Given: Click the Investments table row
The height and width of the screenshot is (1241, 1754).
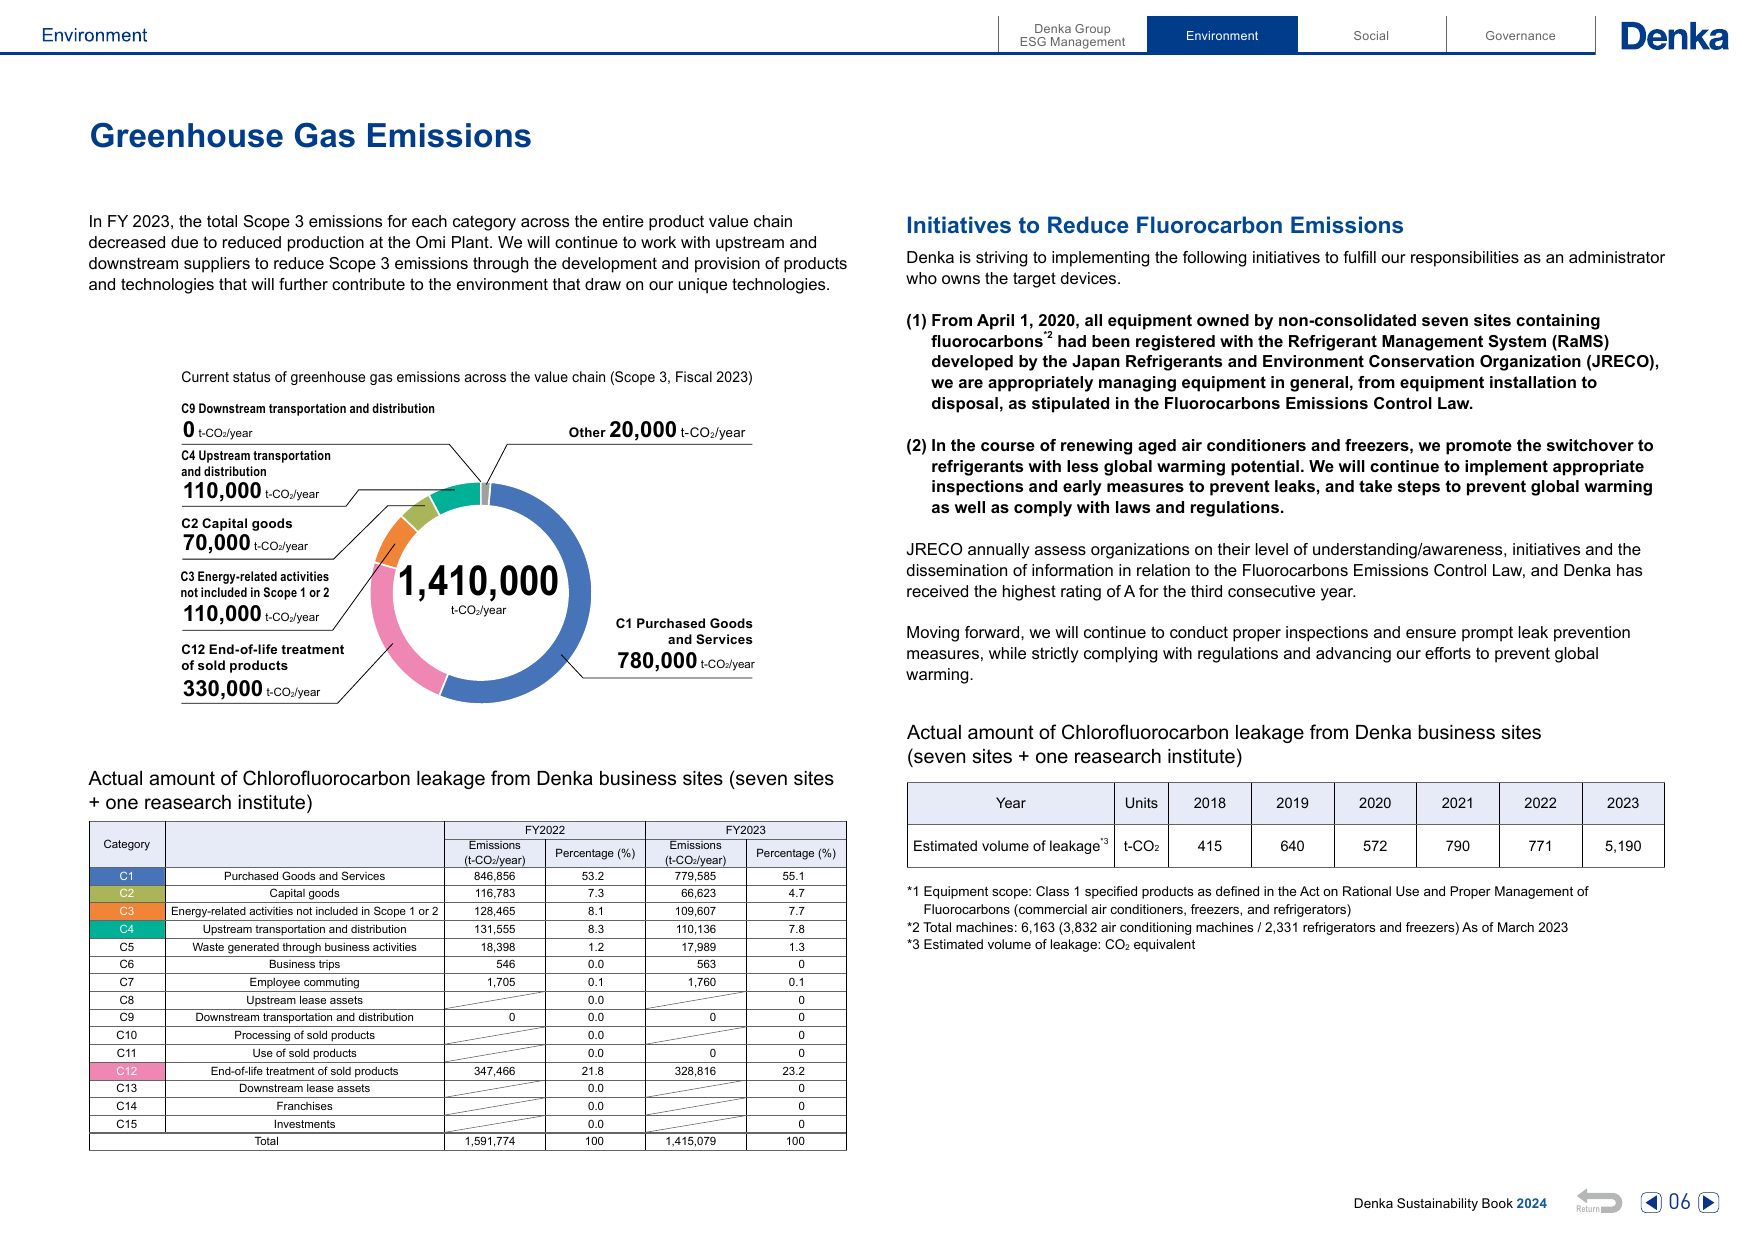Looking at the screenshot, I should pos(468,1124).
